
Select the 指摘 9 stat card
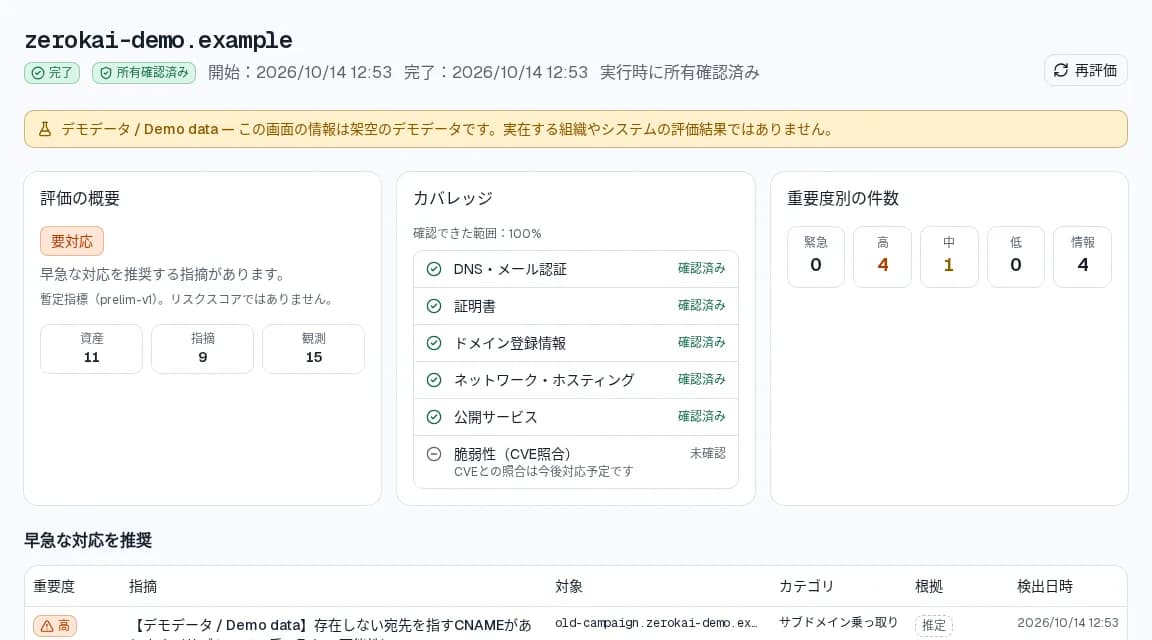203,348
